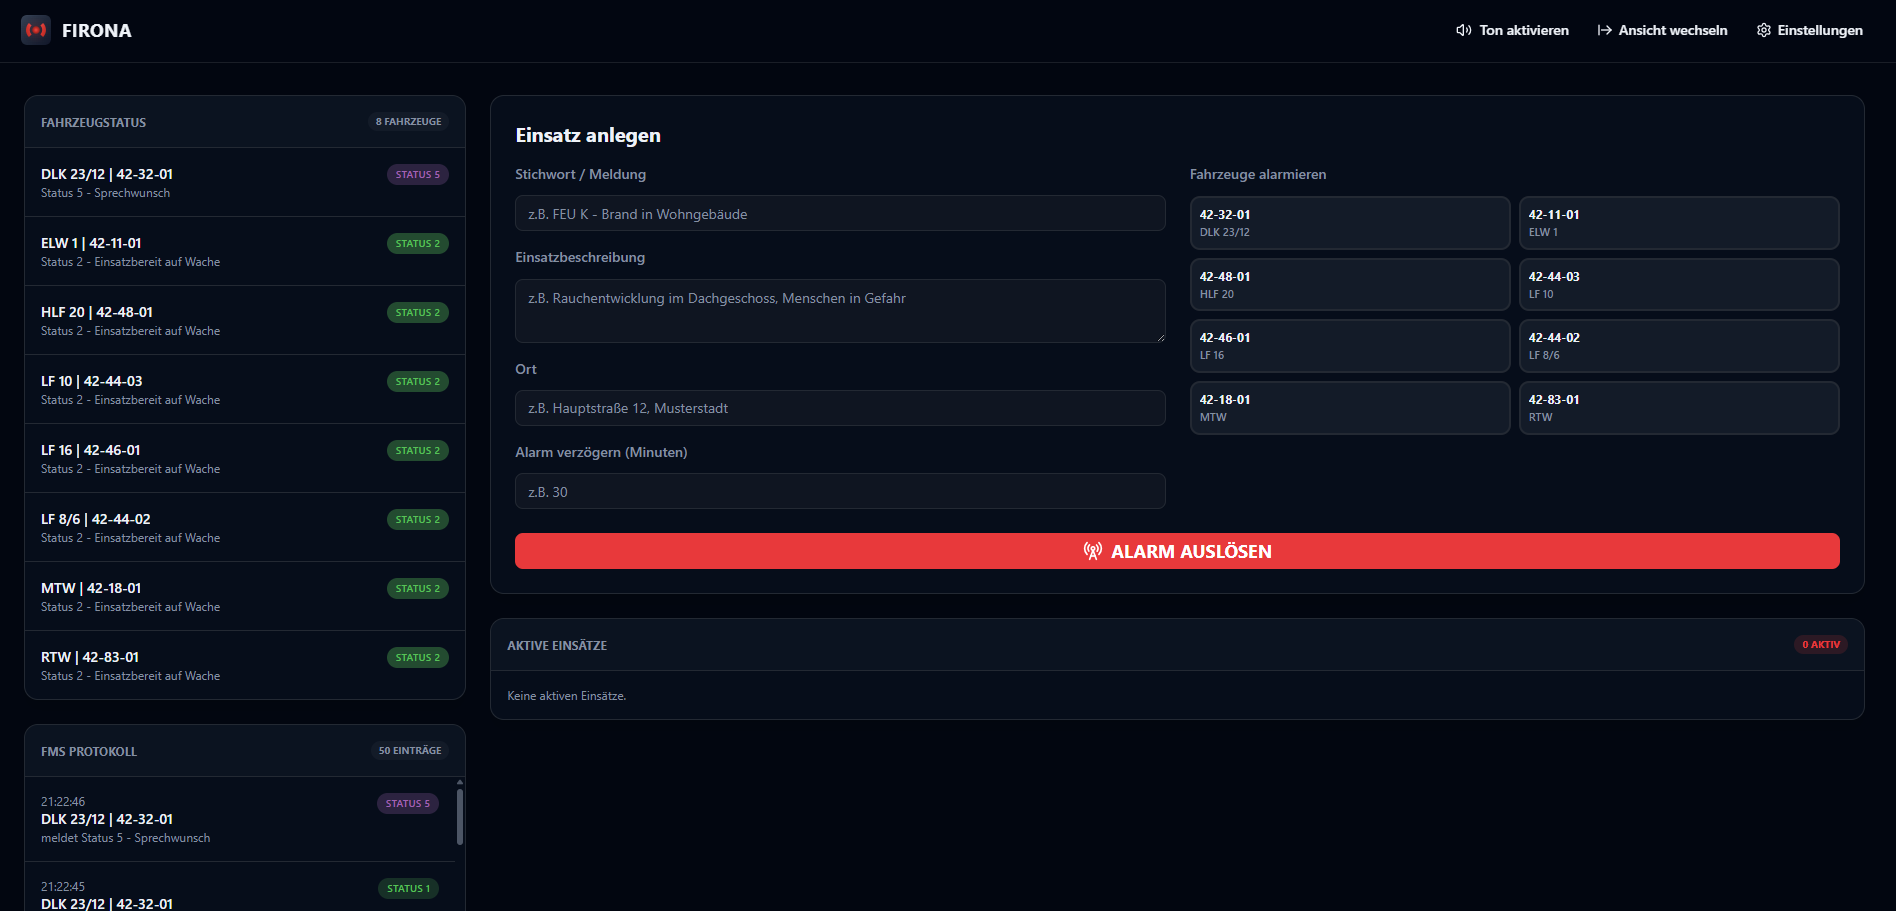Click the broadcast icon in the alarm button
The image size is (1896, 911).
1093,551
